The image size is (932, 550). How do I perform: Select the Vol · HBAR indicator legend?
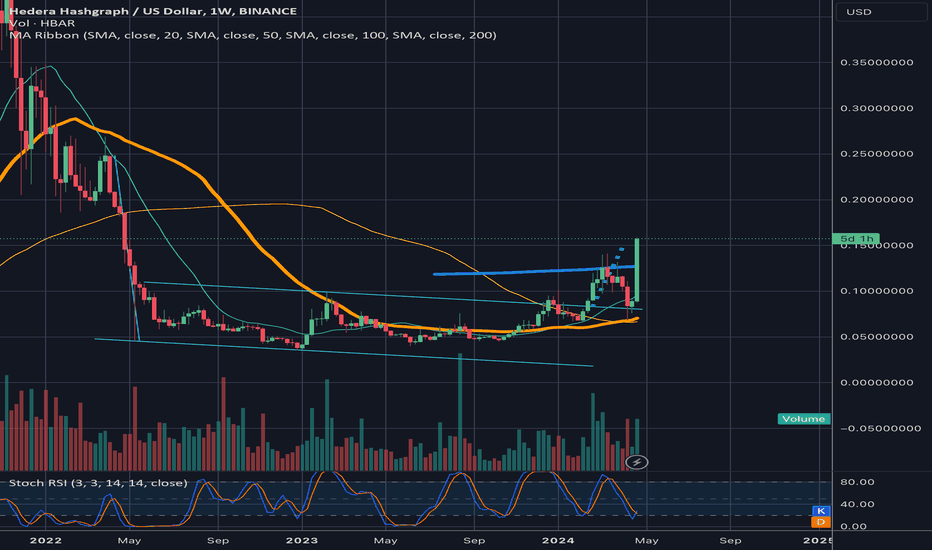point(42,23)
